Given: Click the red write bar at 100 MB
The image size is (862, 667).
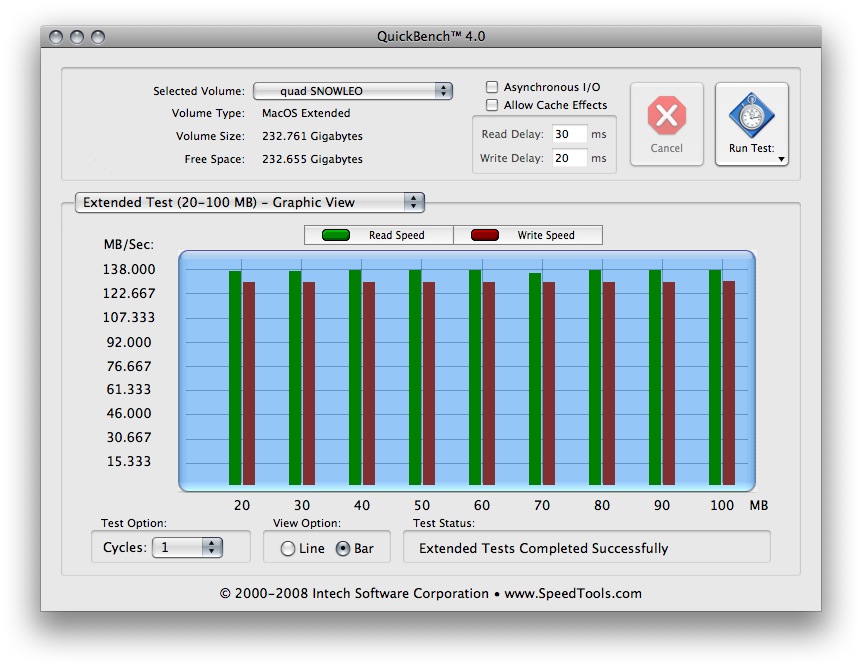Looking at the screenshot, I should [729, 383].
